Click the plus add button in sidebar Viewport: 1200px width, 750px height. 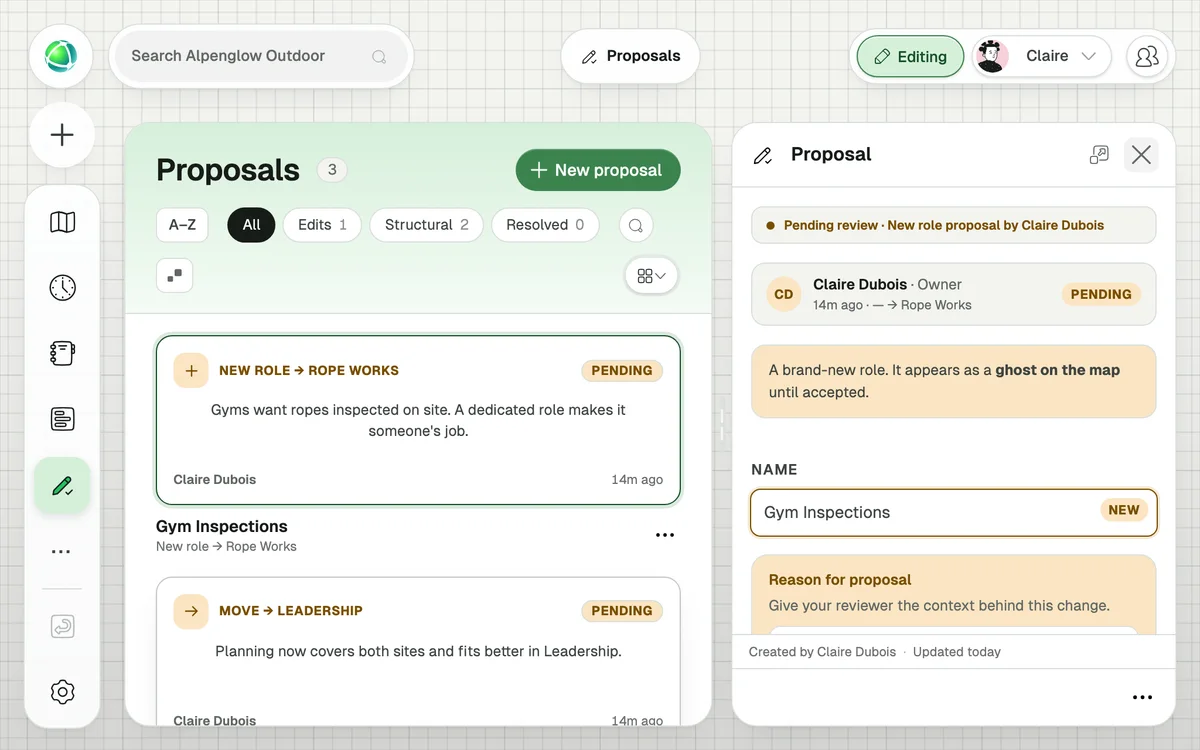pos(62,135)
